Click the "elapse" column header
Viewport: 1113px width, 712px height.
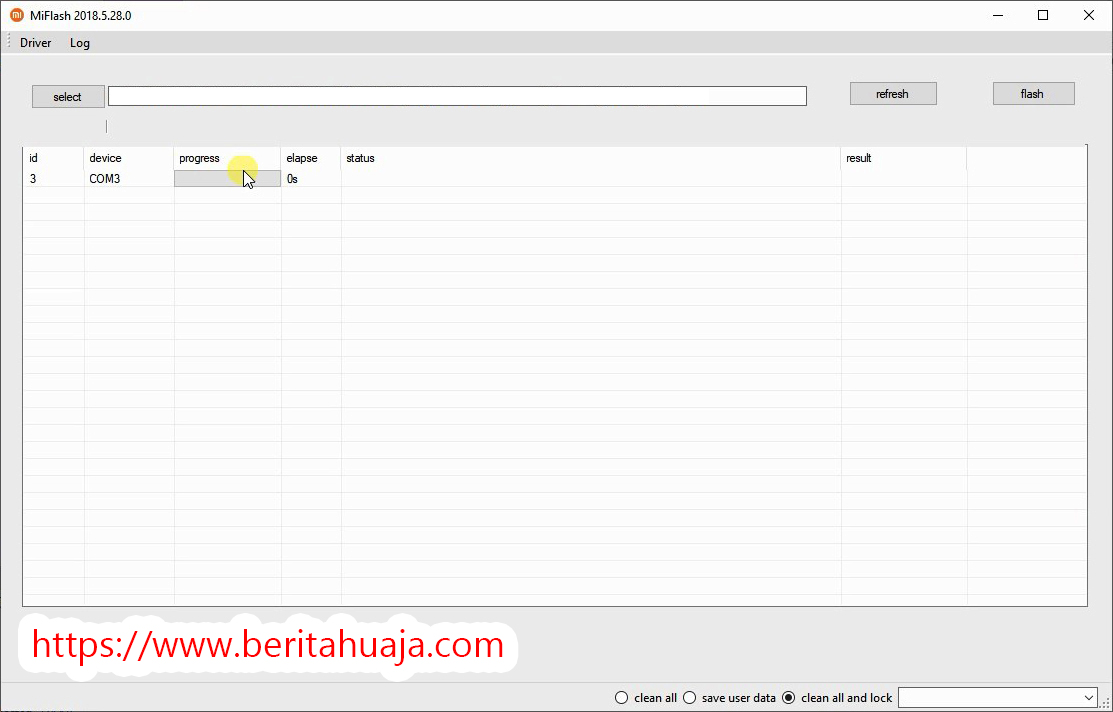(x=302, y=158)
